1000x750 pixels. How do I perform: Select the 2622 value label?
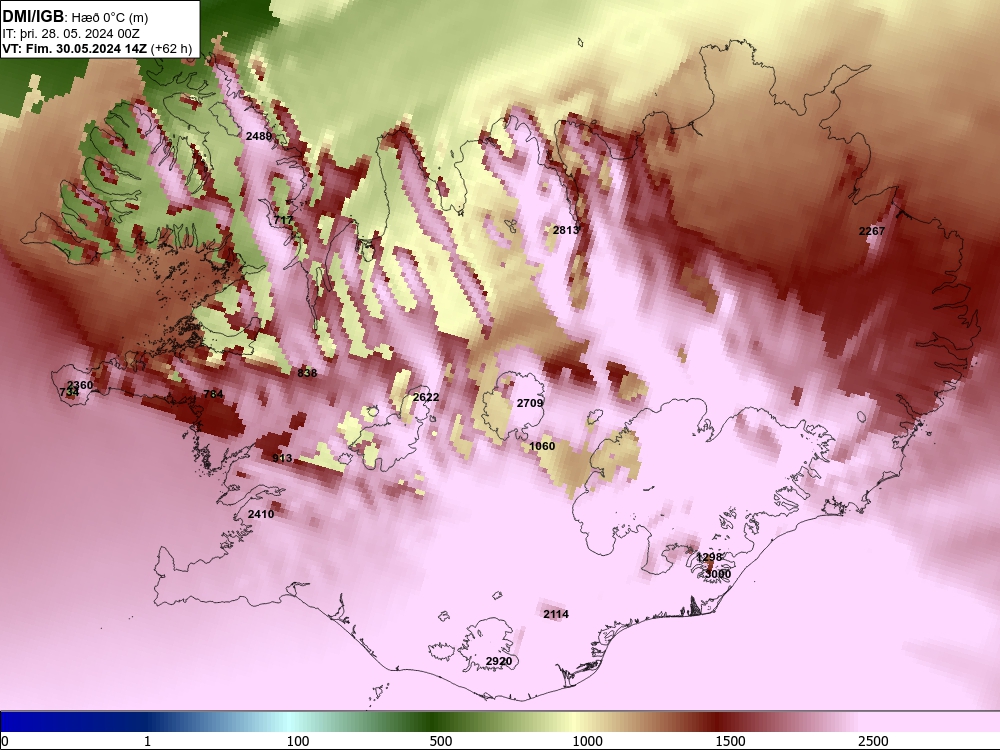pos(426,397)
